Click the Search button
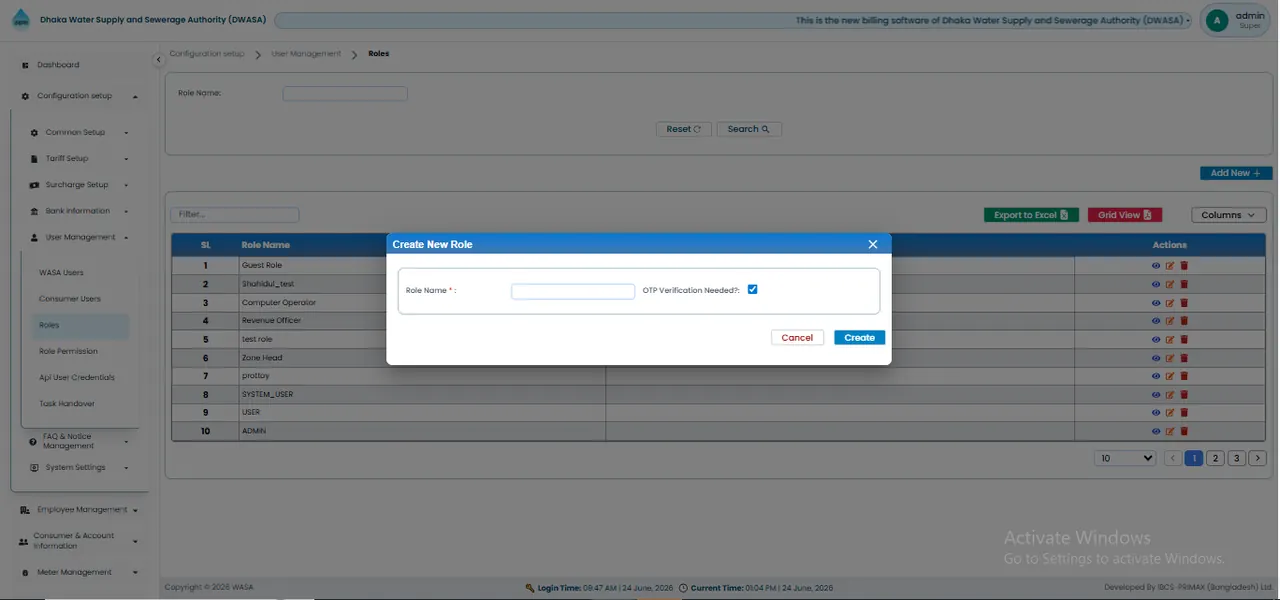1280x600 pixels. click(749, 129)
